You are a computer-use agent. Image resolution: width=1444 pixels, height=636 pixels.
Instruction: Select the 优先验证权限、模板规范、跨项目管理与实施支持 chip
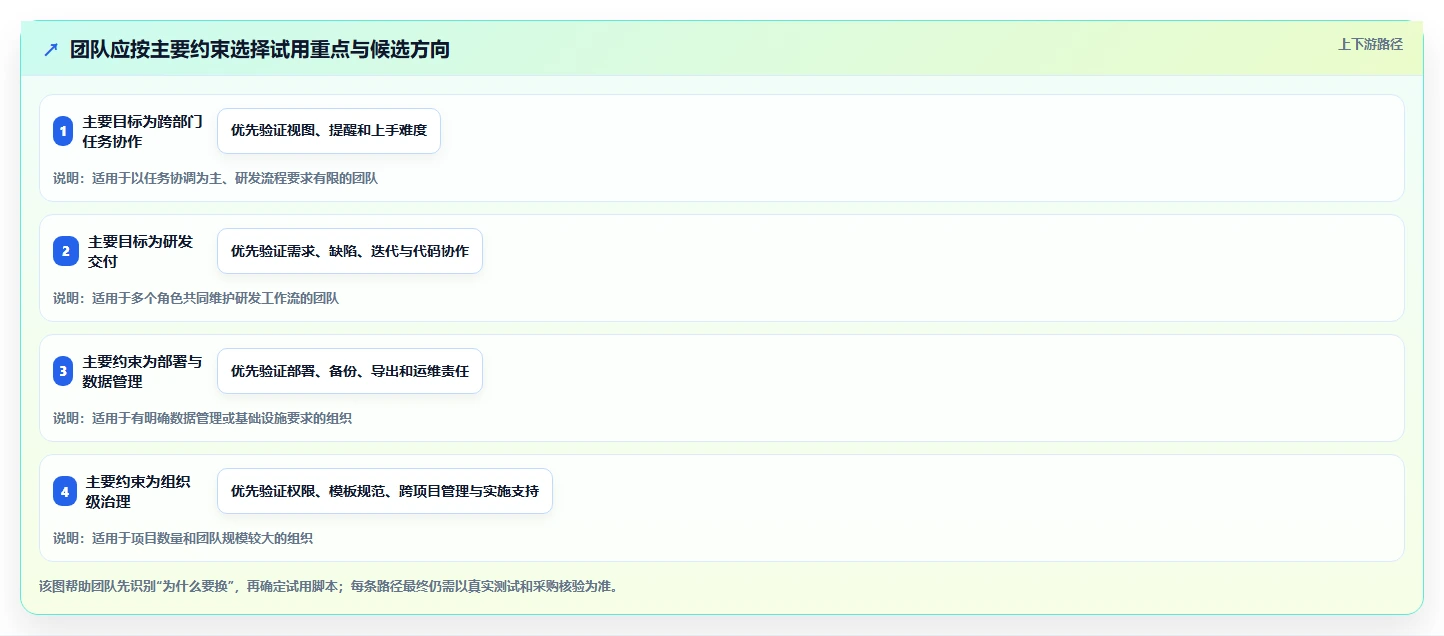pyautogui.click(x=385, y=491)
